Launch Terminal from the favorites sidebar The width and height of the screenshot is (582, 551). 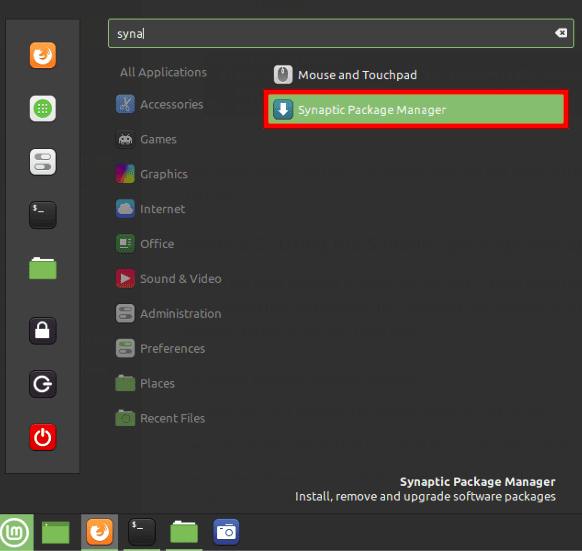coord(43,215)
